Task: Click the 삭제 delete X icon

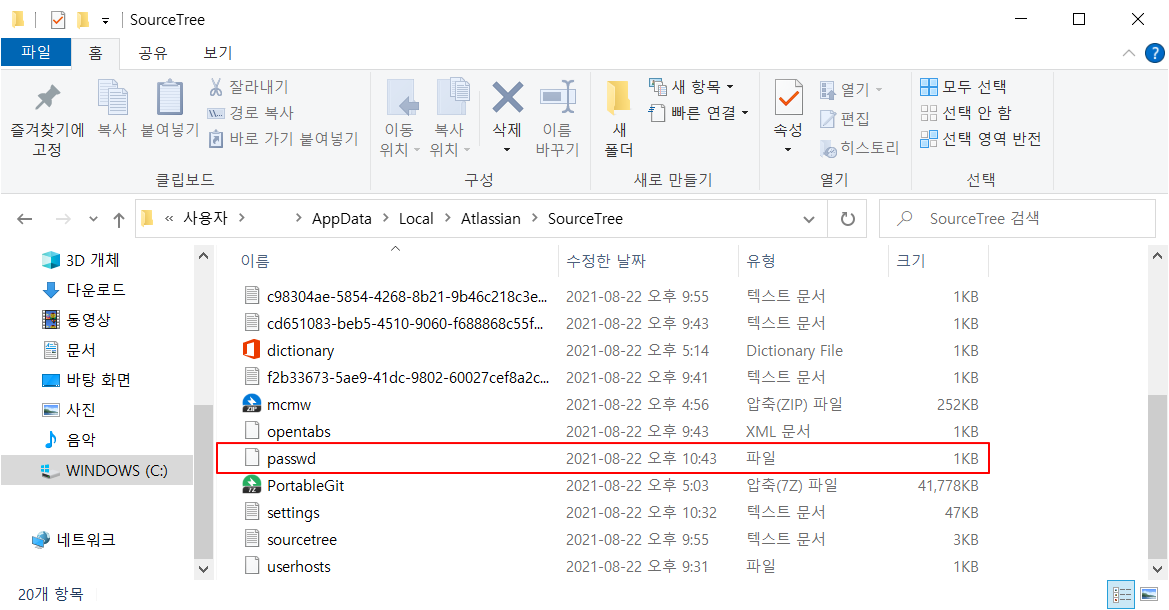Action: pos(507,97)
